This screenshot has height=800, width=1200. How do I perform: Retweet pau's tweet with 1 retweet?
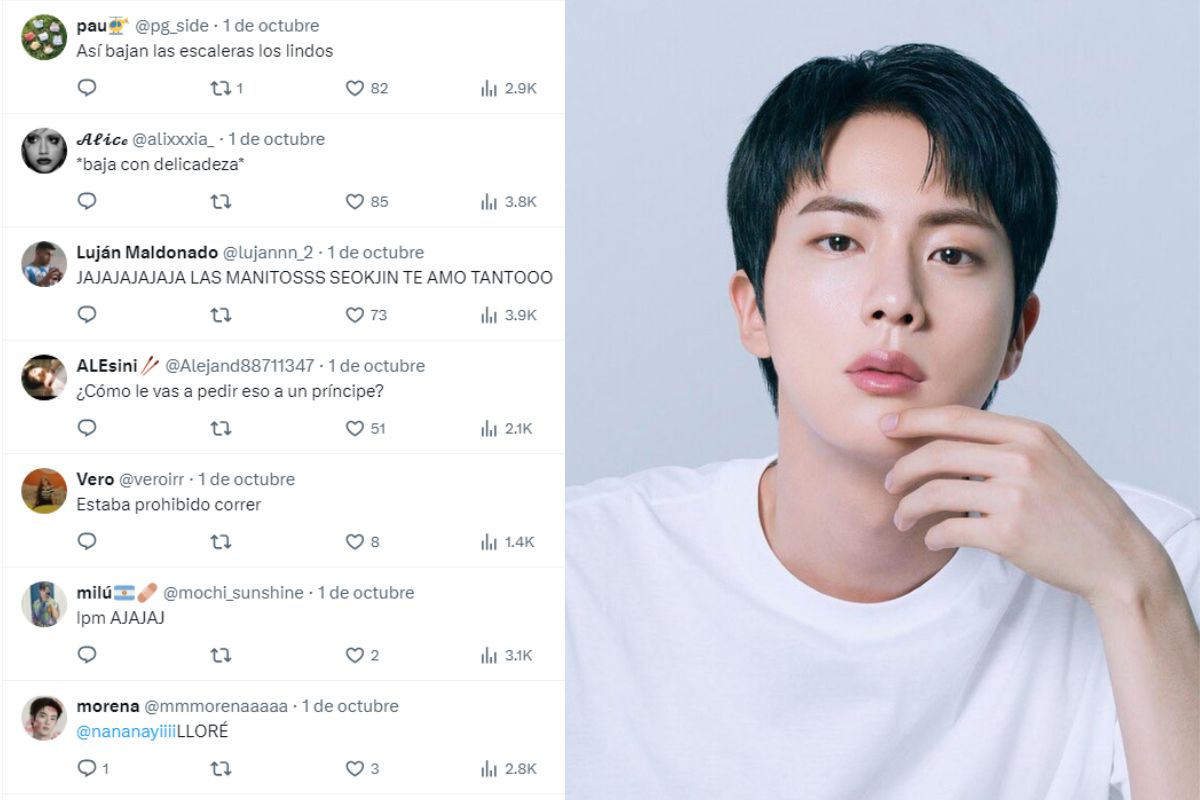(x=227, y=88)
